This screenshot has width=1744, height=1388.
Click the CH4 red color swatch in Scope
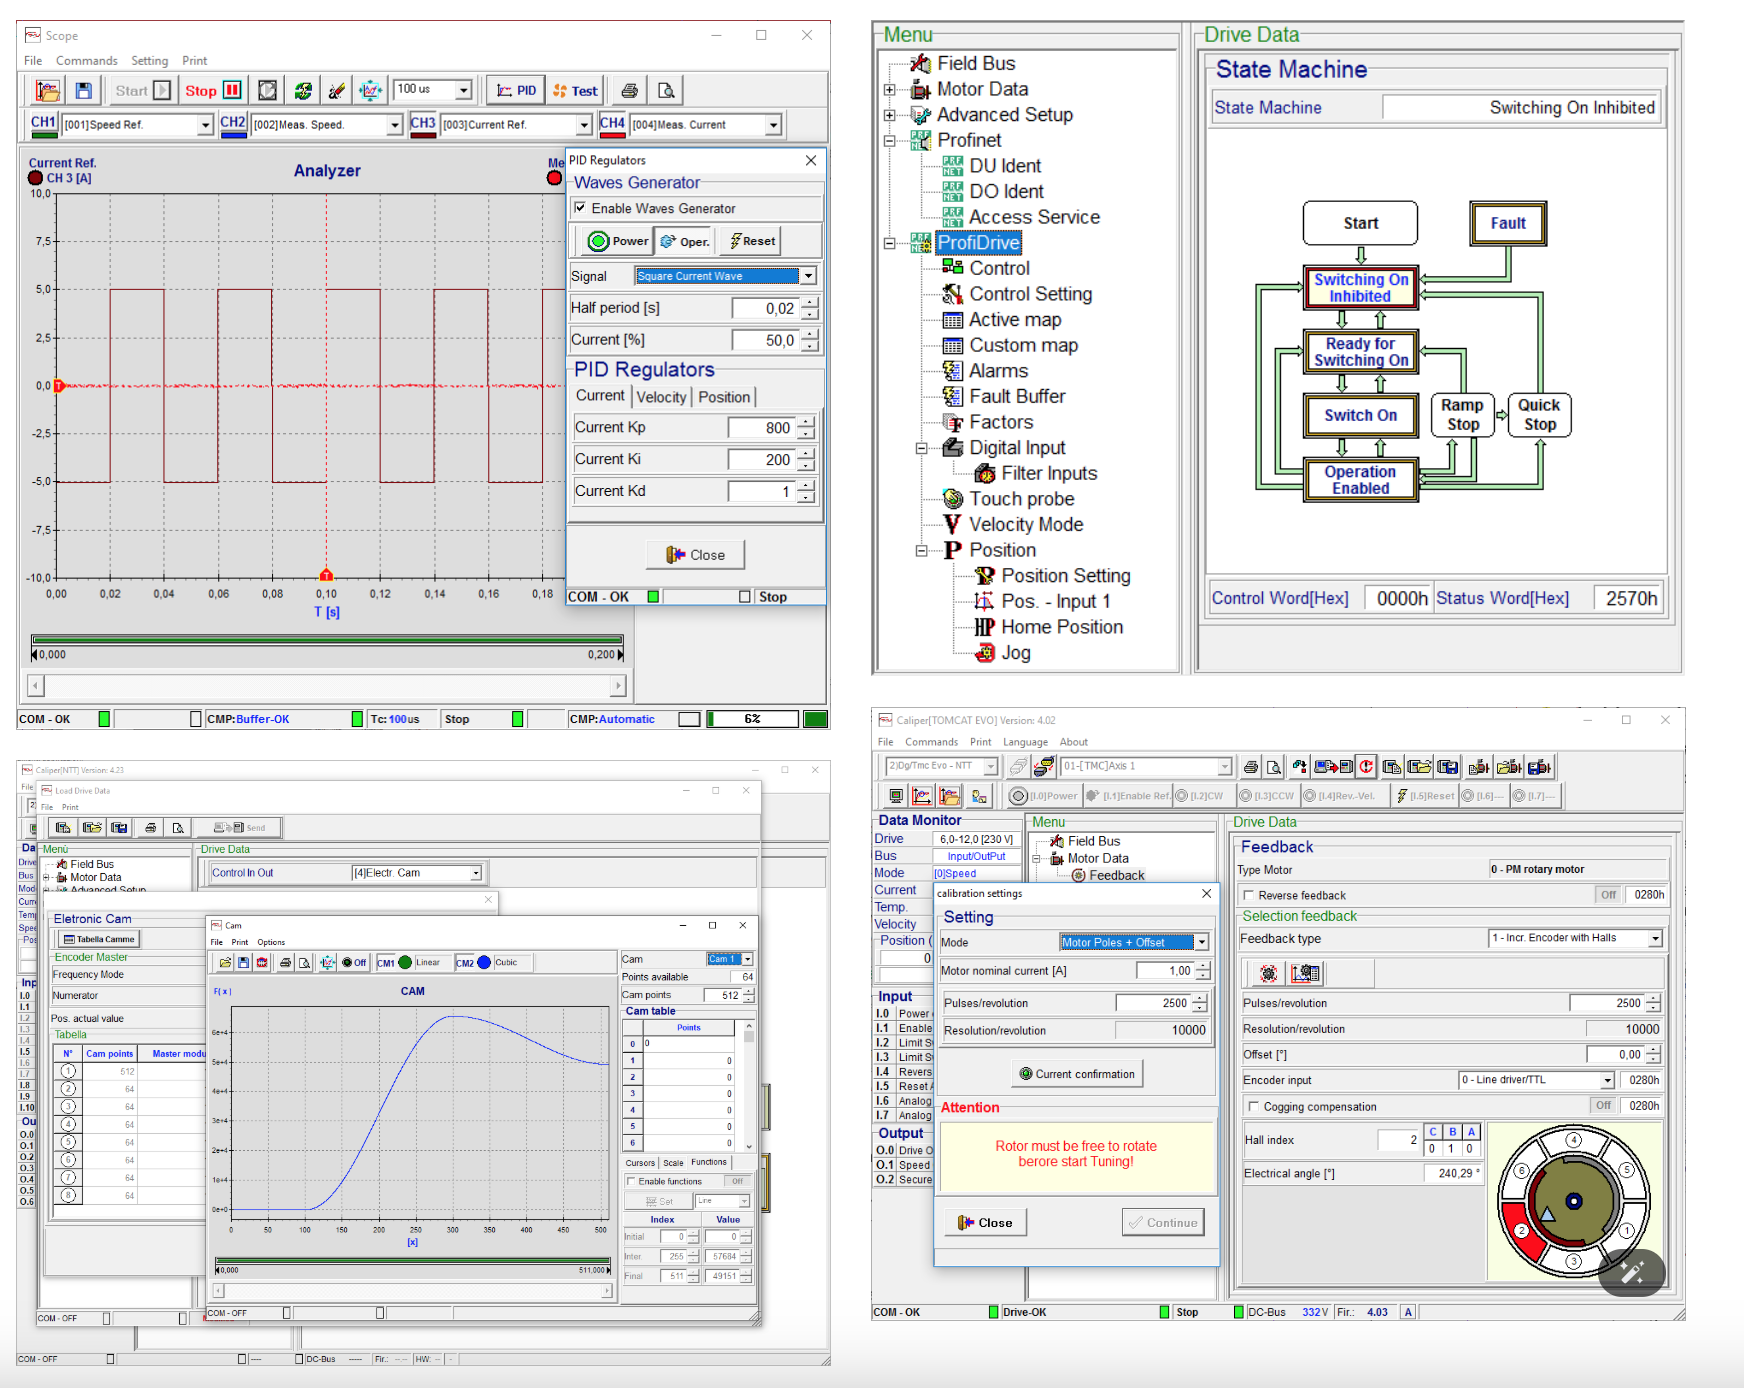point(612,135)
